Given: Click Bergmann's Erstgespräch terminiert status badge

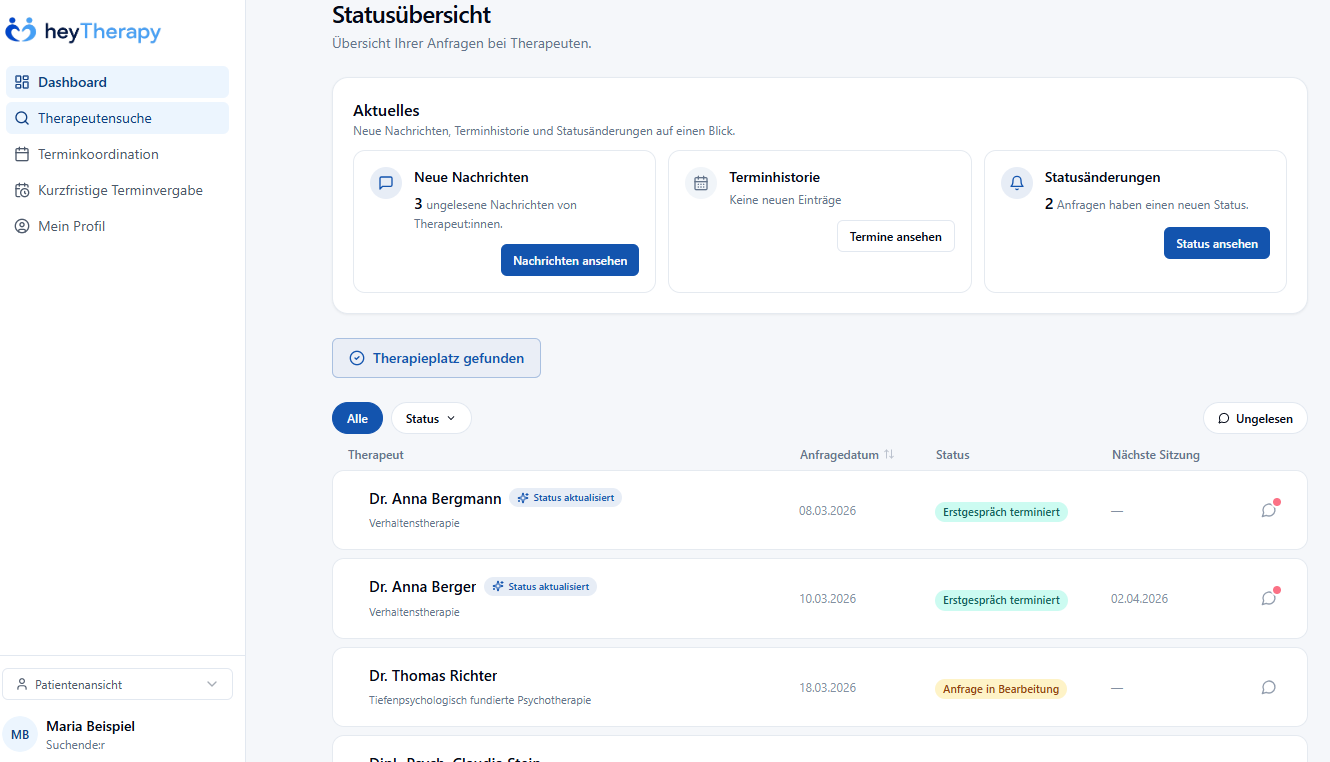Looking at the screenshot, I should (x=1001, y=512).
